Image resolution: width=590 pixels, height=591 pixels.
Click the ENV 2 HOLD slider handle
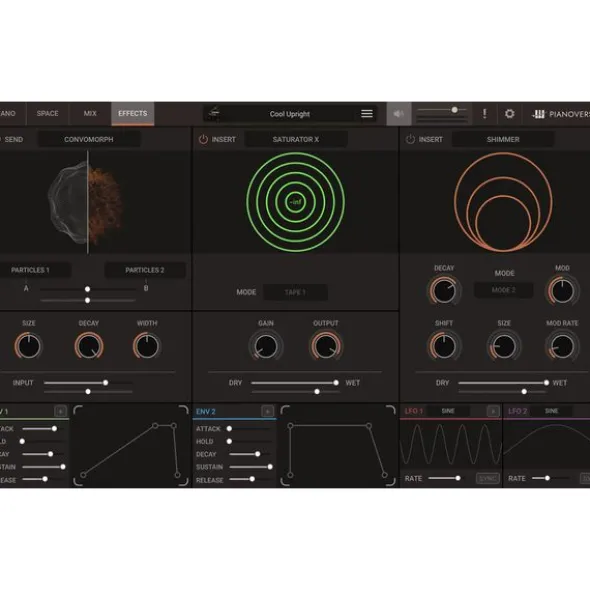click(229, 441)
